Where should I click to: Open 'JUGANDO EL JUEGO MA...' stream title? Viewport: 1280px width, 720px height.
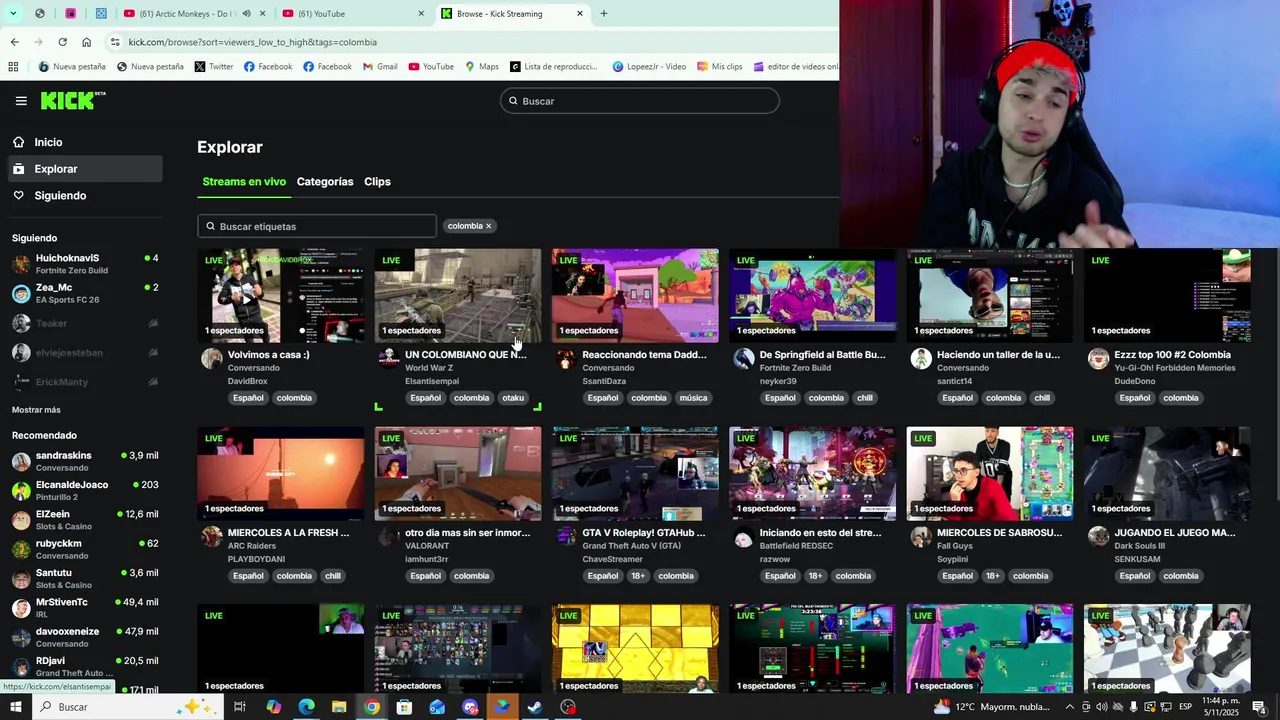coord(1175,533)
